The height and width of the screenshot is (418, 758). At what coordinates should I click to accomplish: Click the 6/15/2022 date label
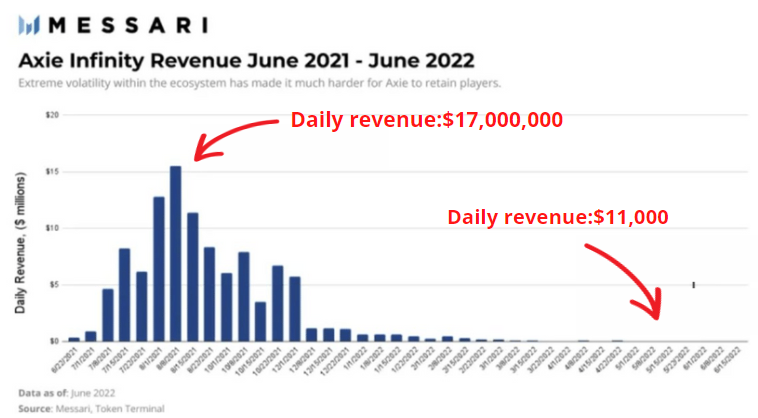728,359
